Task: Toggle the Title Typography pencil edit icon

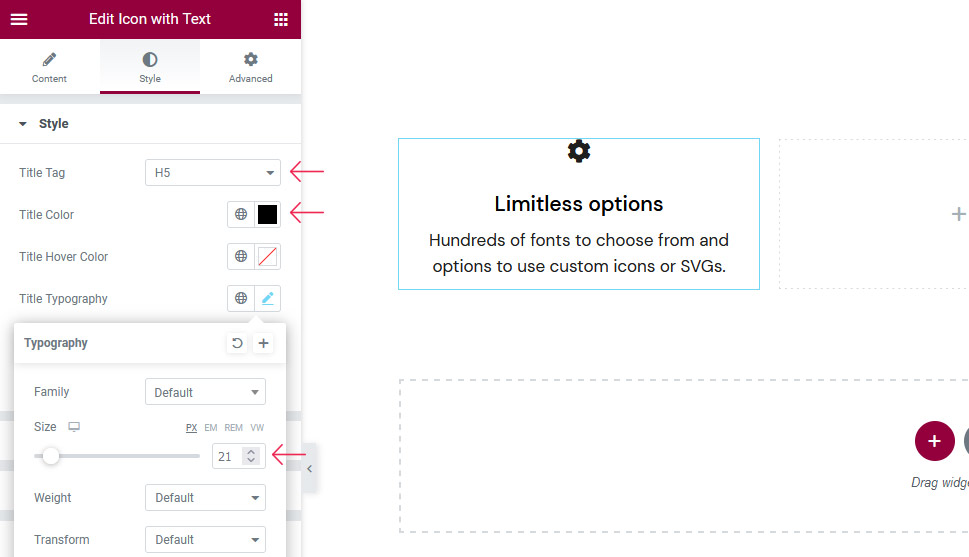Action: click(x=268, y=298)
